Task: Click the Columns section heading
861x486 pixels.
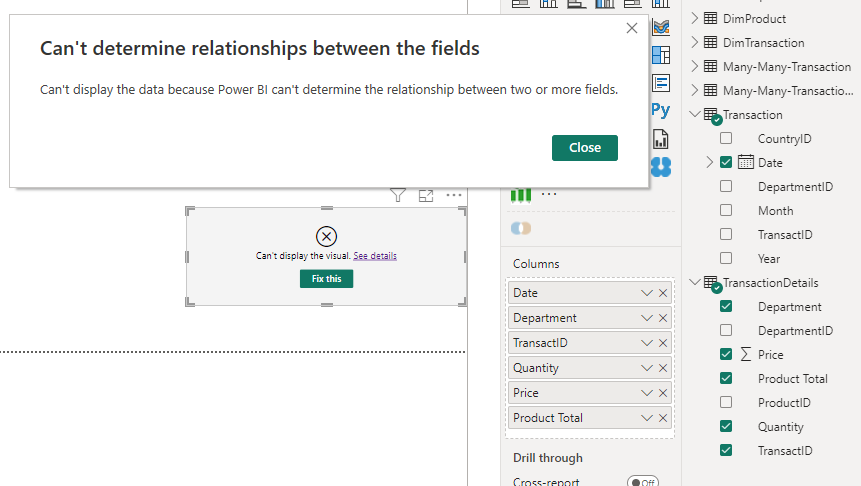Action: pos(536,264)
